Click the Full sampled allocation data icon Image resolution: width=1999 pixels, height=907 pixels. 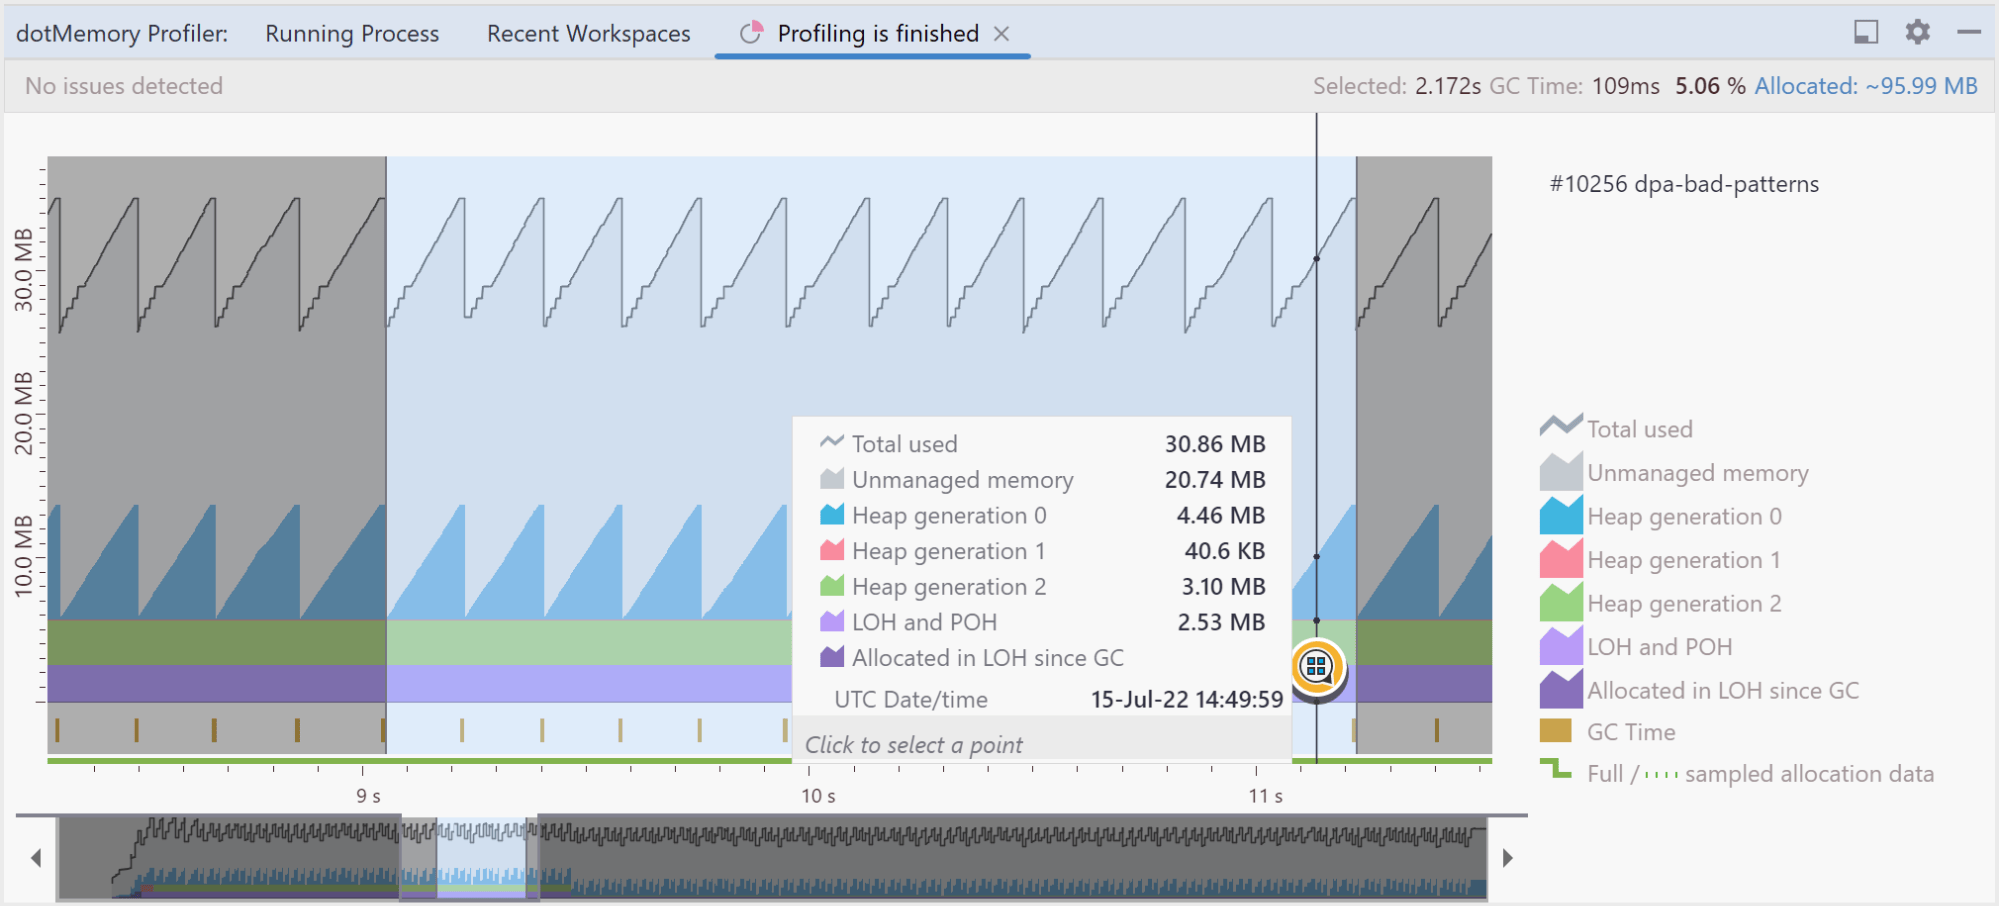[x=1556, y=770]
